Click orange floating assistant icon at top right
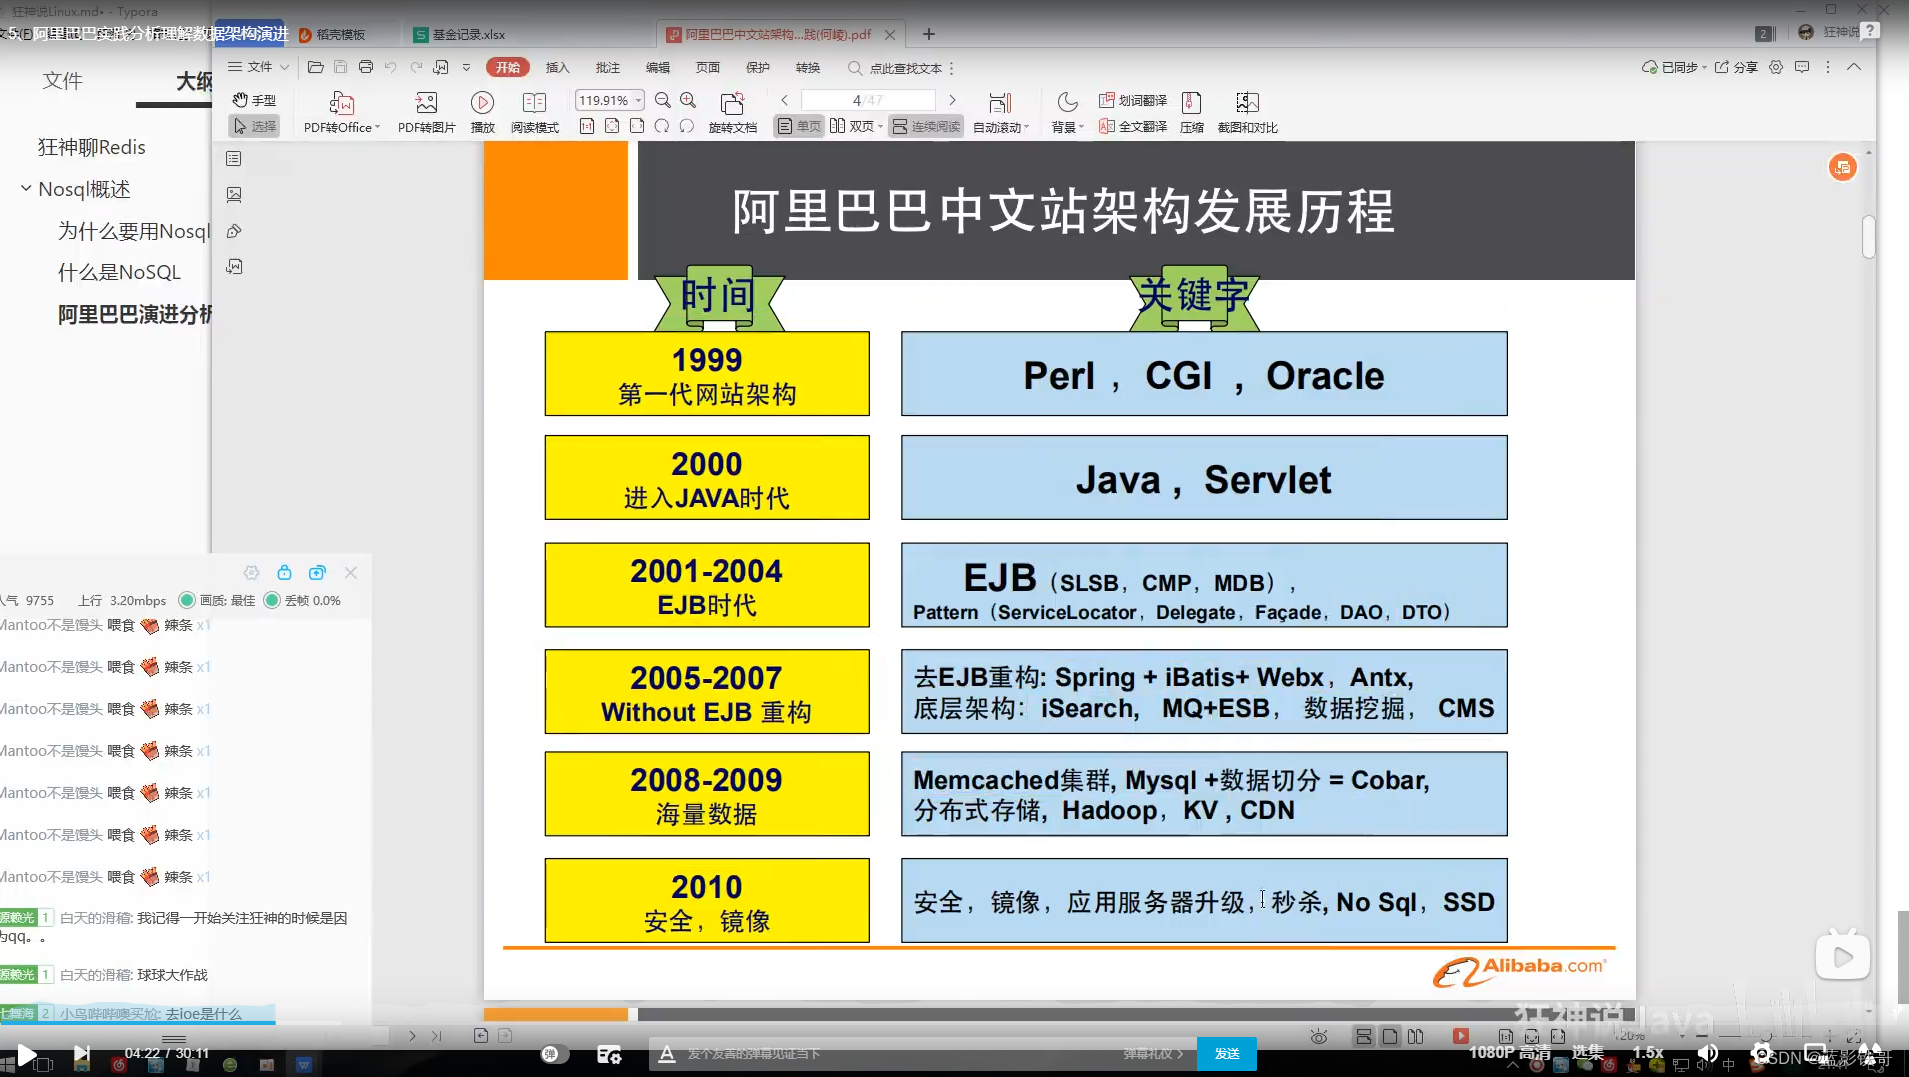Screen dimensions: 1909x1077 (1842, 167)
